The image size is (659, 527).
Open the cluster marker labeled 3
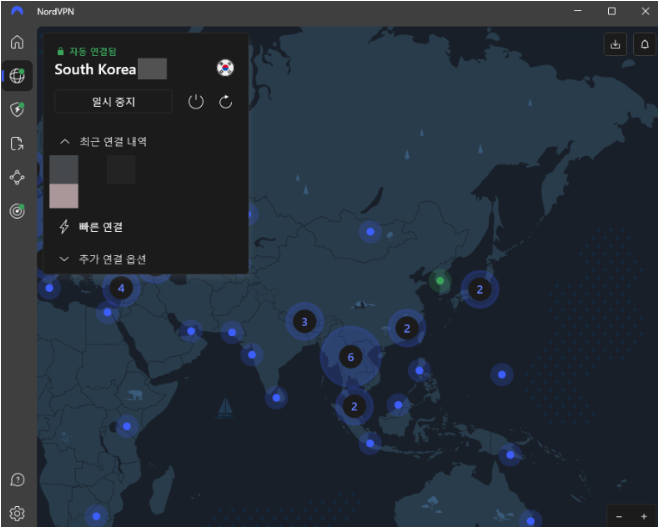click(305, 322)
